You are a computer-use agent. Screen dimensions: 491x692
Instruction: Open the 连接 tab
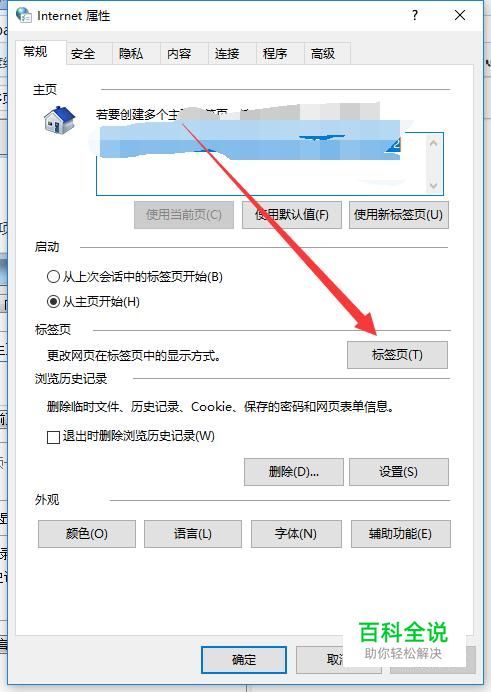click(227, 54)
